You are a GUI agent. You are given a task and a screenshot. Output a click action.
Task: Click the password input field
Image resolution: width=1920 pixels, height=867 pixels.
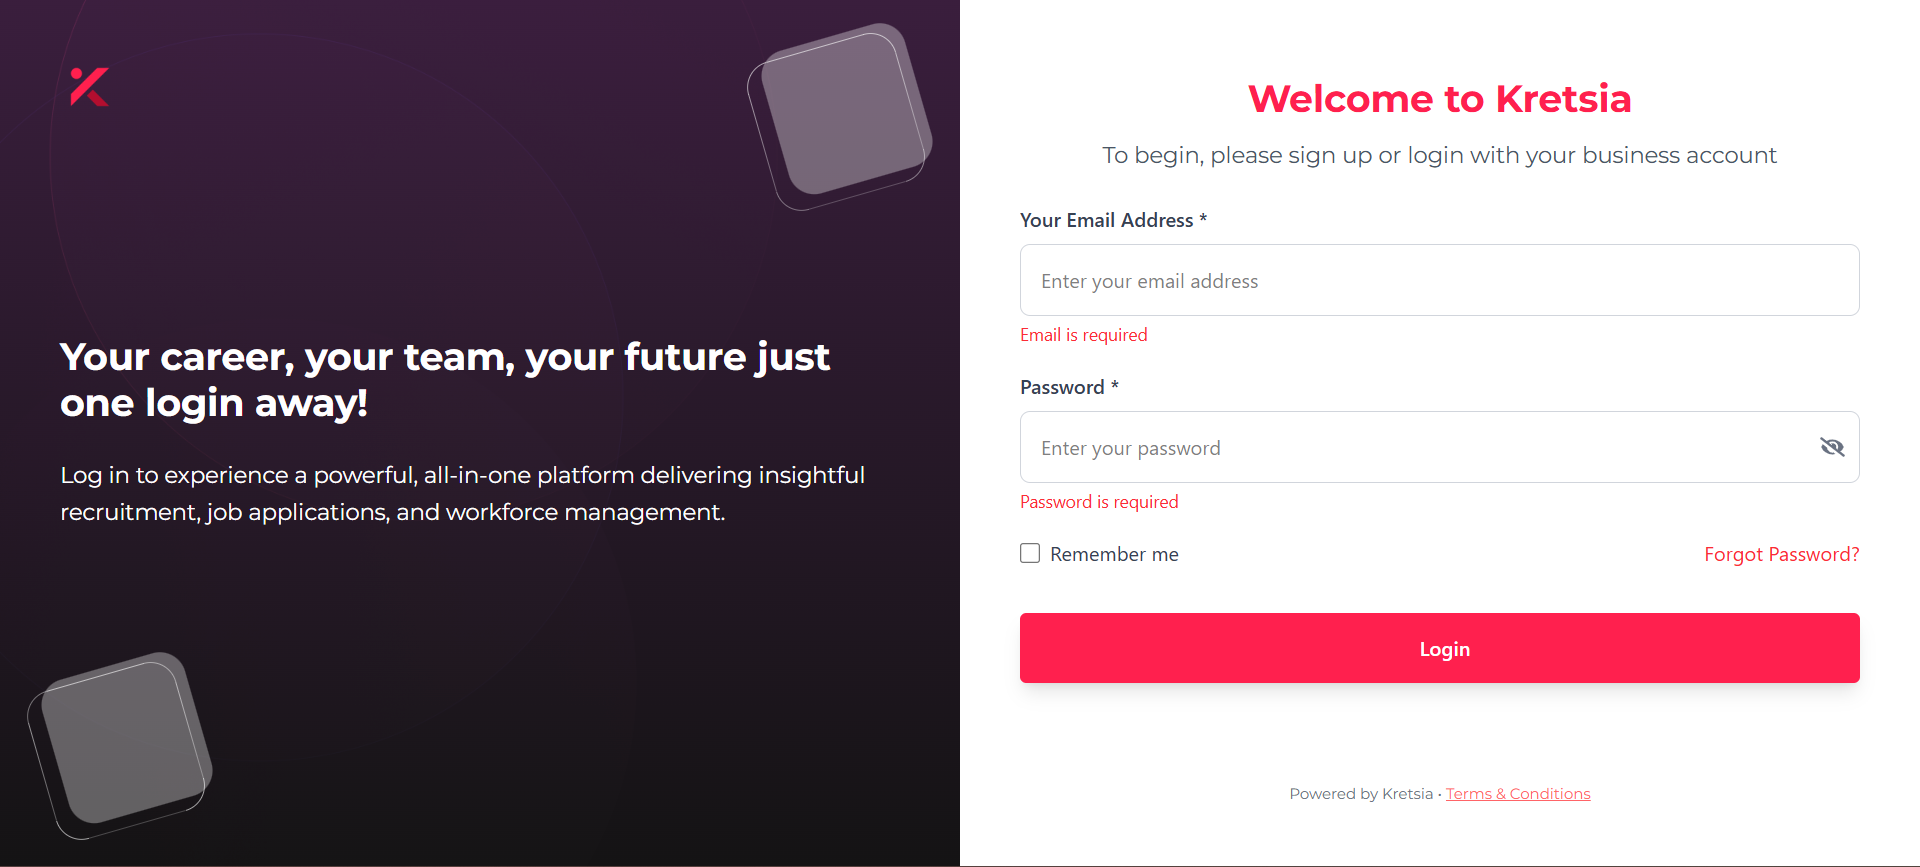point(1400,447)
